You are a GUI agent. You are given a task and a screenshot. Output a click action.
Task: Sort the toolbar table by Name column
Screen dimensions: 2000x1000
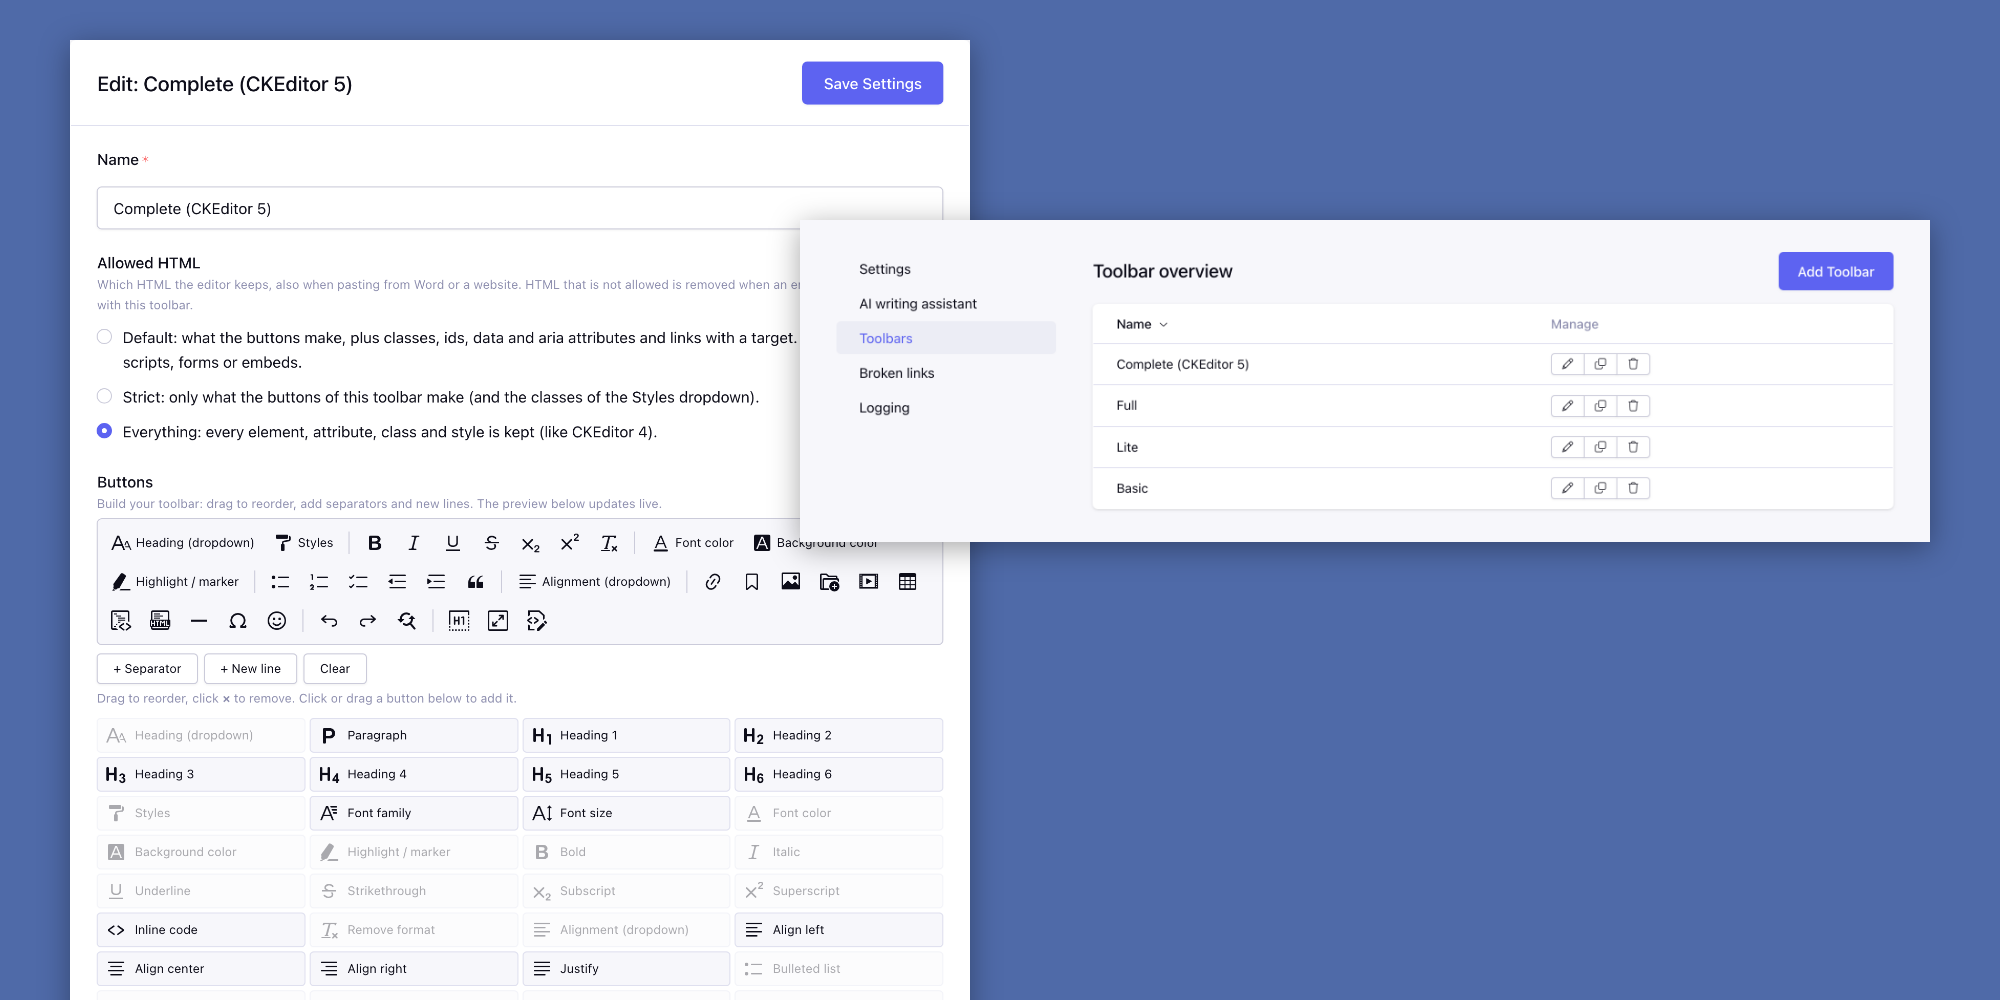coord(1142,324)
